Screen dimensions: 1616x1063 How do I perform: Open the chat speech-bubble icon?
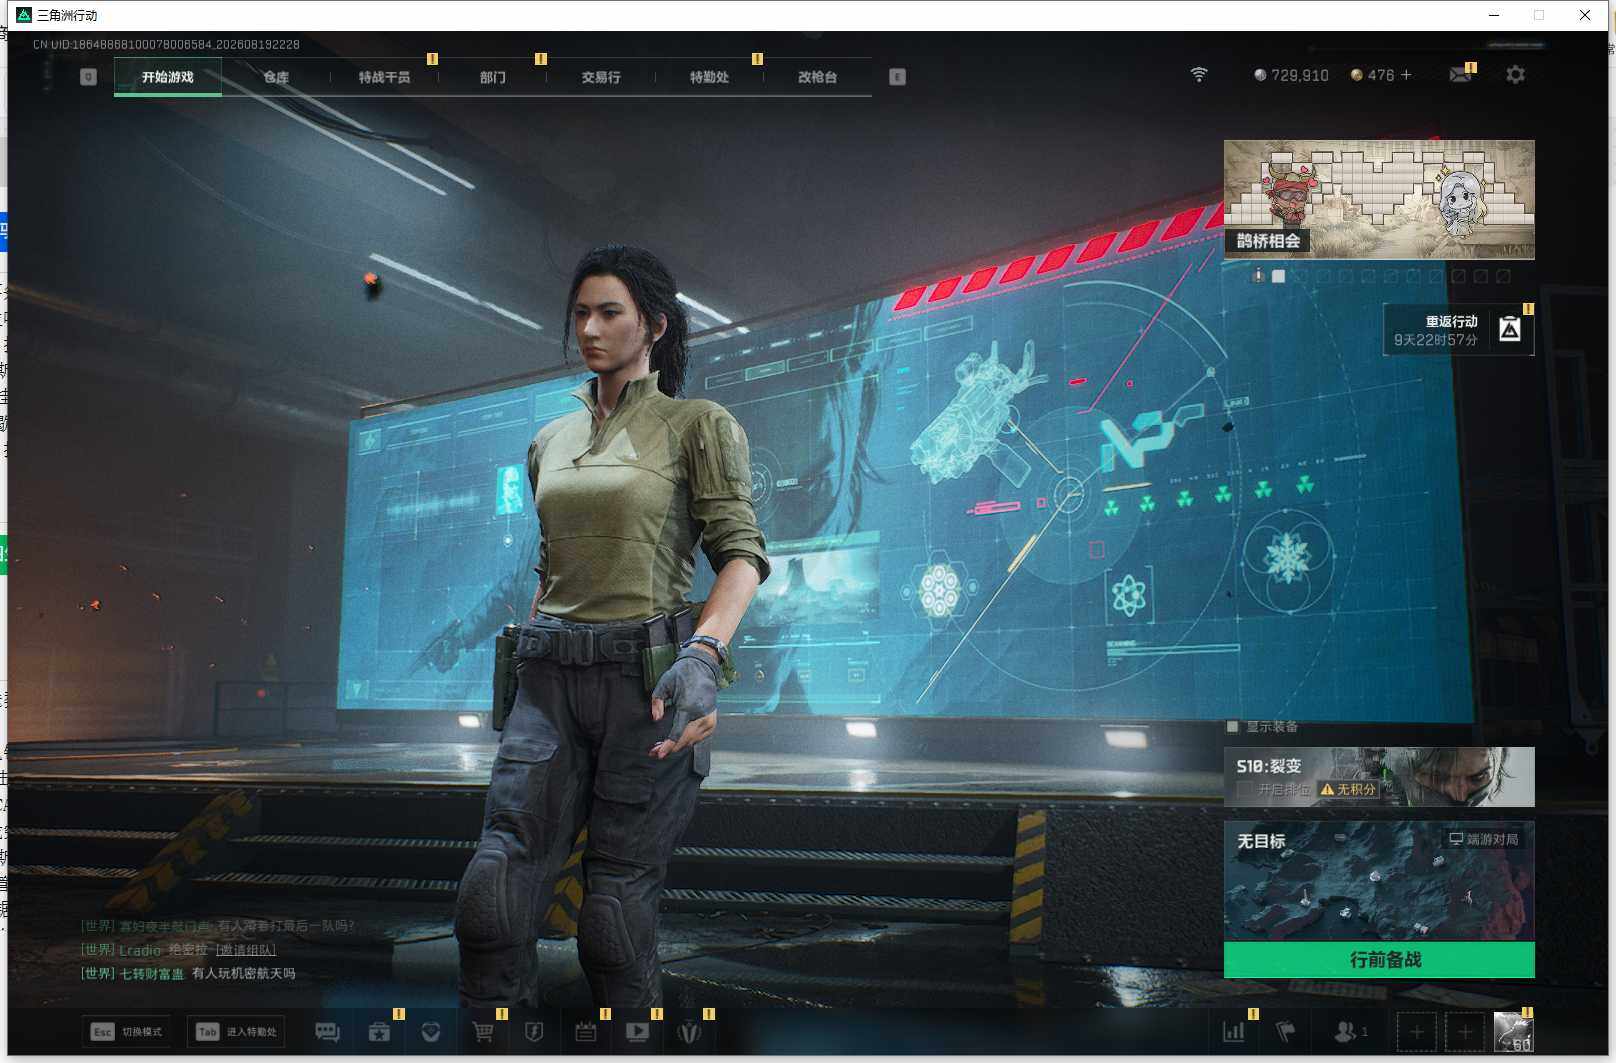tap(327, 1032)
